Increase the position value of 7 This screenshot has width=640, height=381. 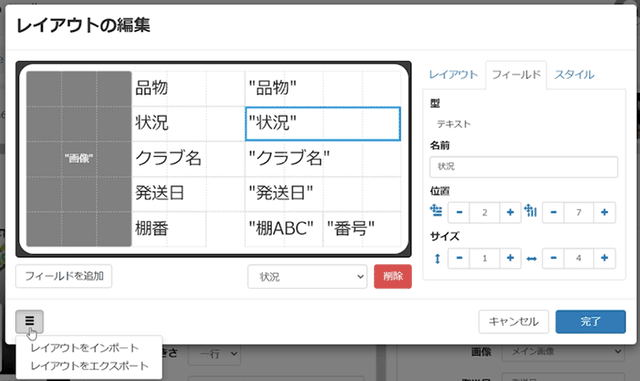[604, 212]
